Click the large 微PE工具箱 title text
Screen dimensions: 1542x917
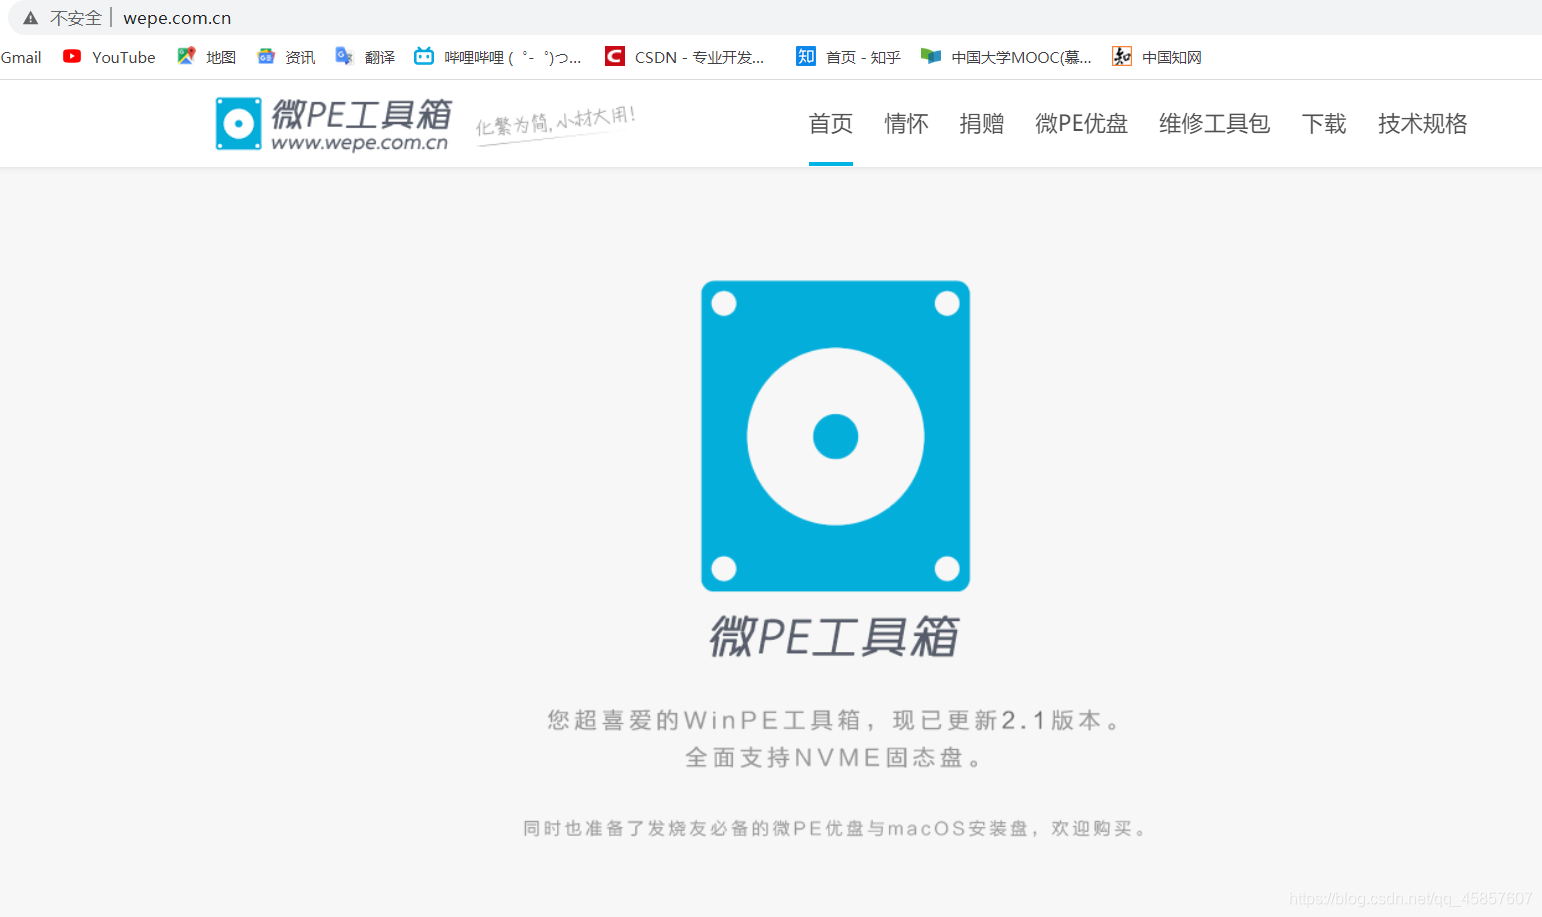point(835,637)
